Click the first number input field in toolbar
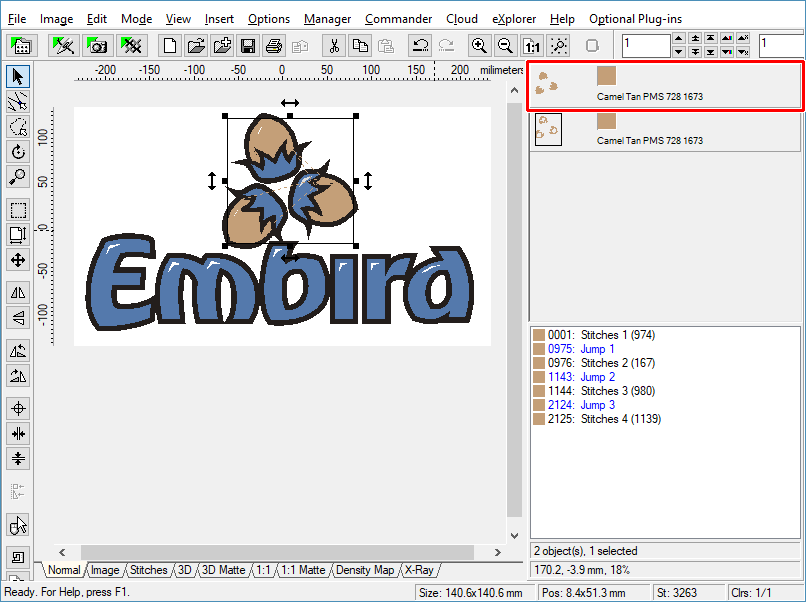This screenshot has width=806, height=602. click(x=646, y=46)
